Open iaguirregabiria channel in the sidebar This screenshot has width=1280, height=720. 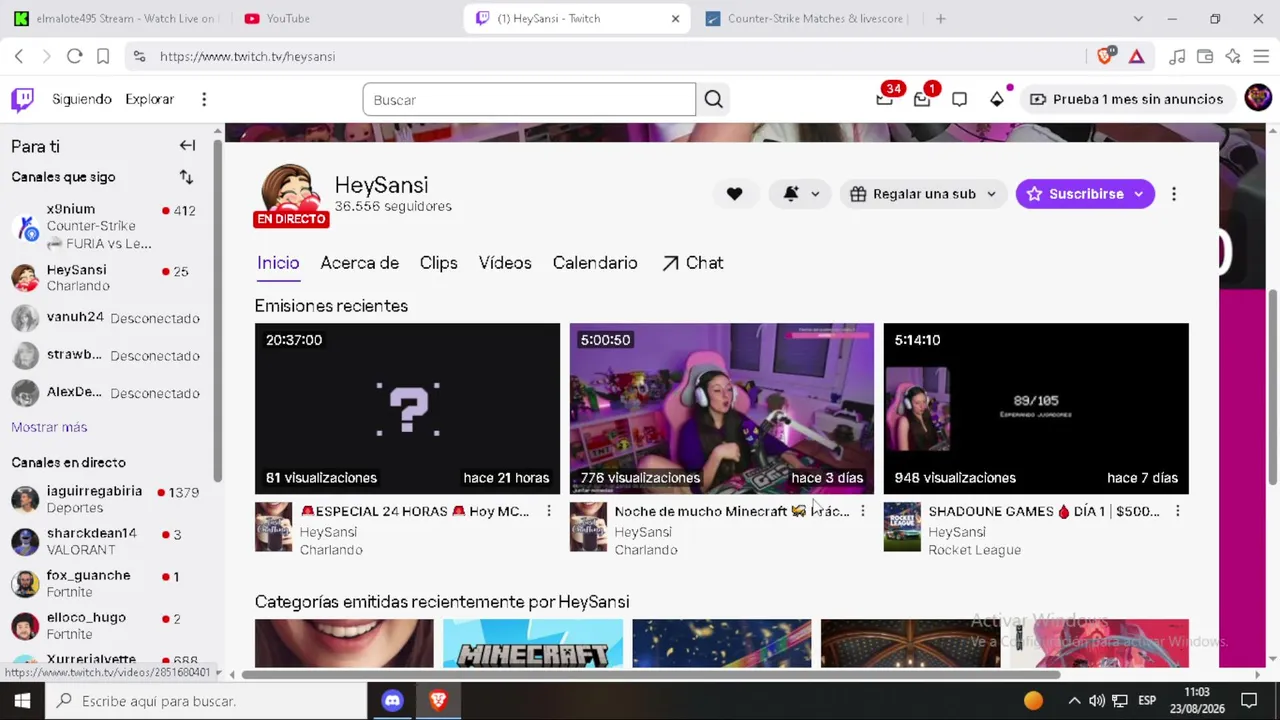tap(106, 499)
